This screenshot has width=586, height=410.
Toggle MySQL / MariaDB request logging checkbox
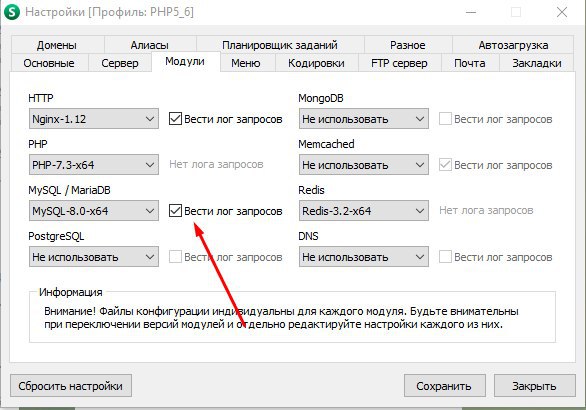click(175, 211)
